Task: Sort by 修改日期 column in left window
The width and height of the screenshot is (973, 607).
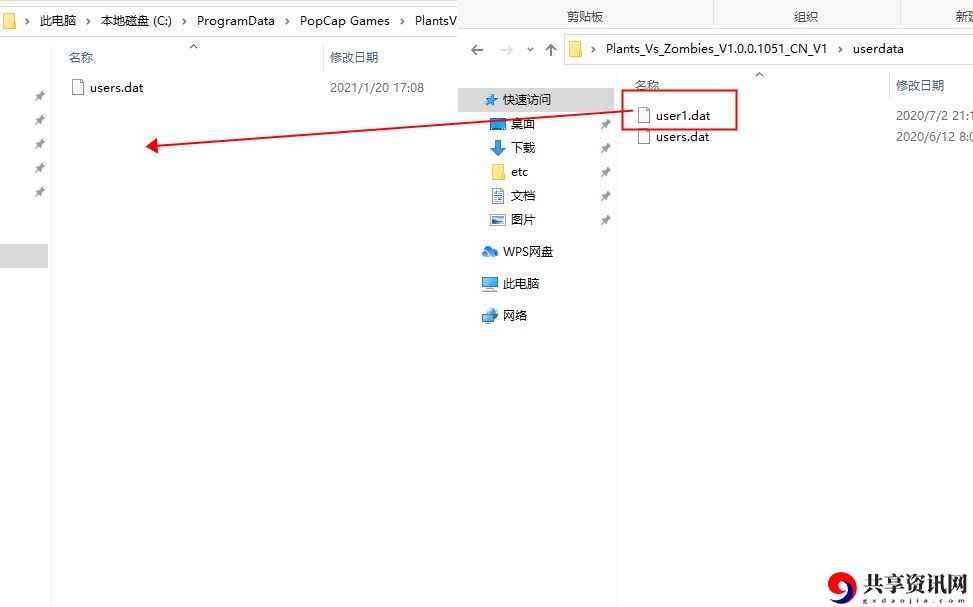Action: tap(354, 57)
